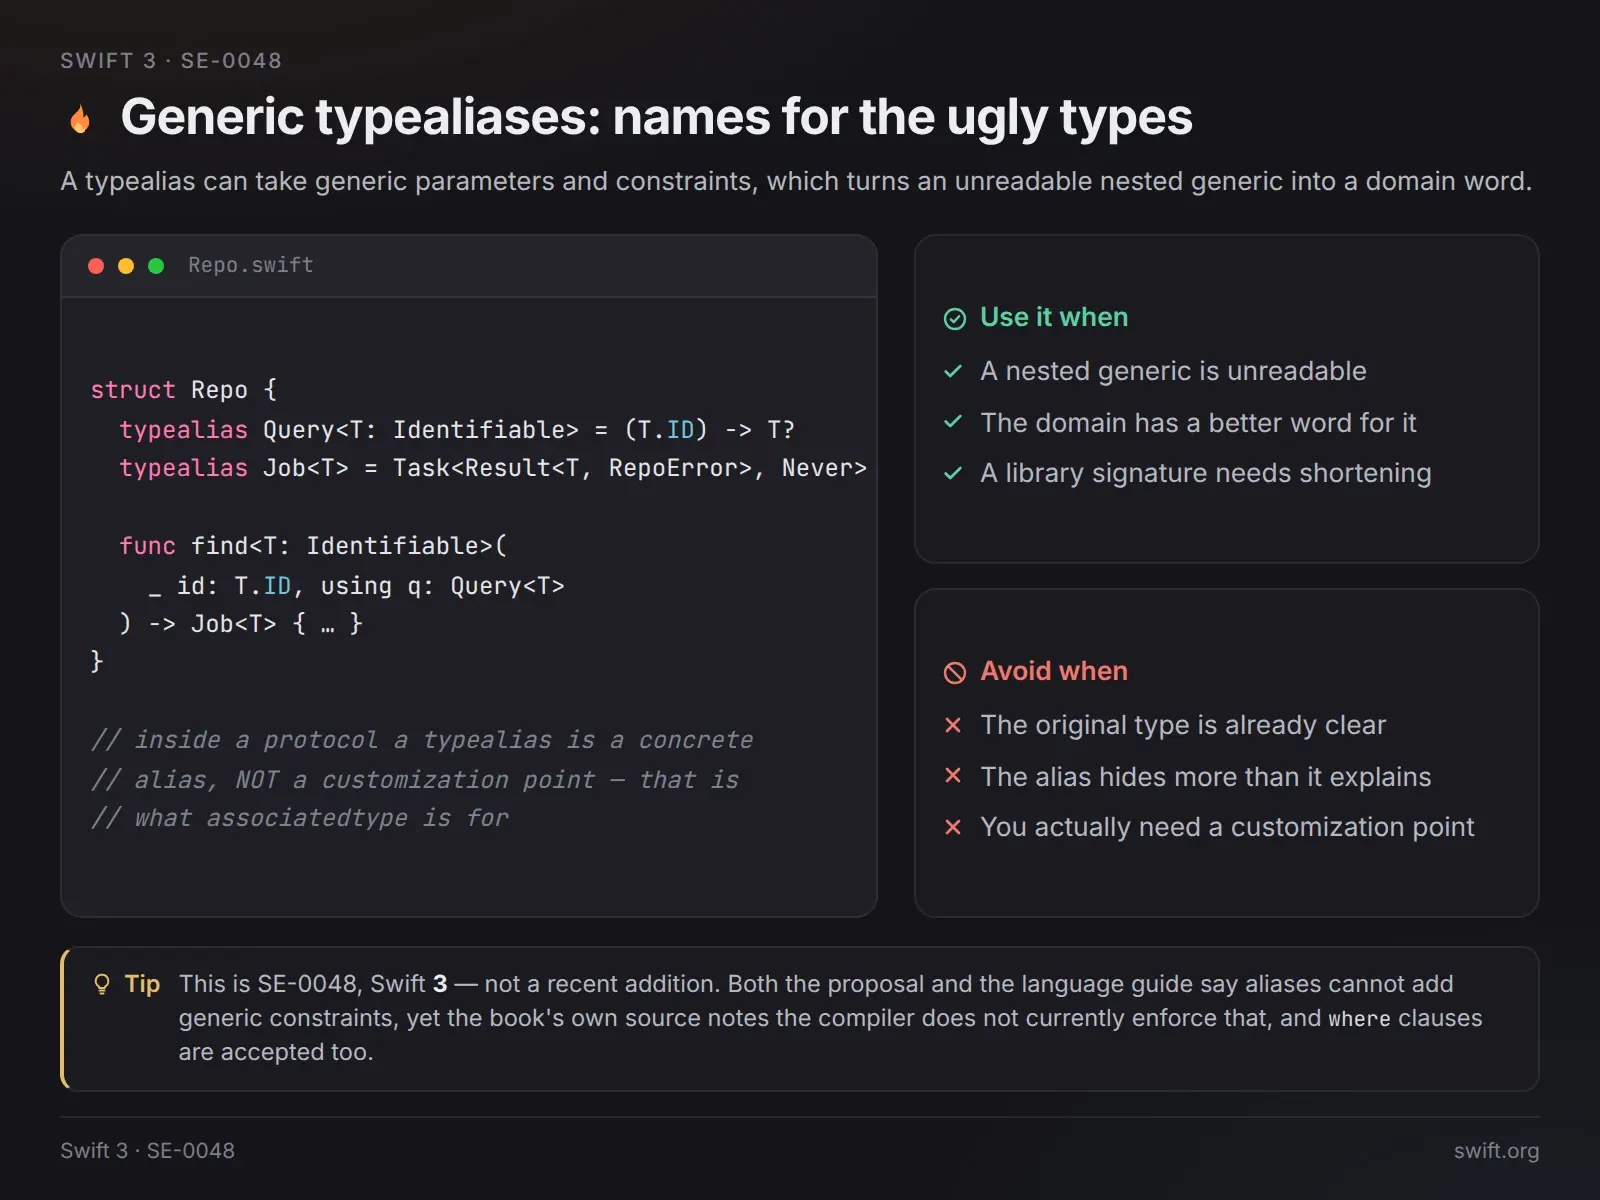Click the Generic typealiases title heading
Screen dimensions: 1600x1200
coord(656,117)
